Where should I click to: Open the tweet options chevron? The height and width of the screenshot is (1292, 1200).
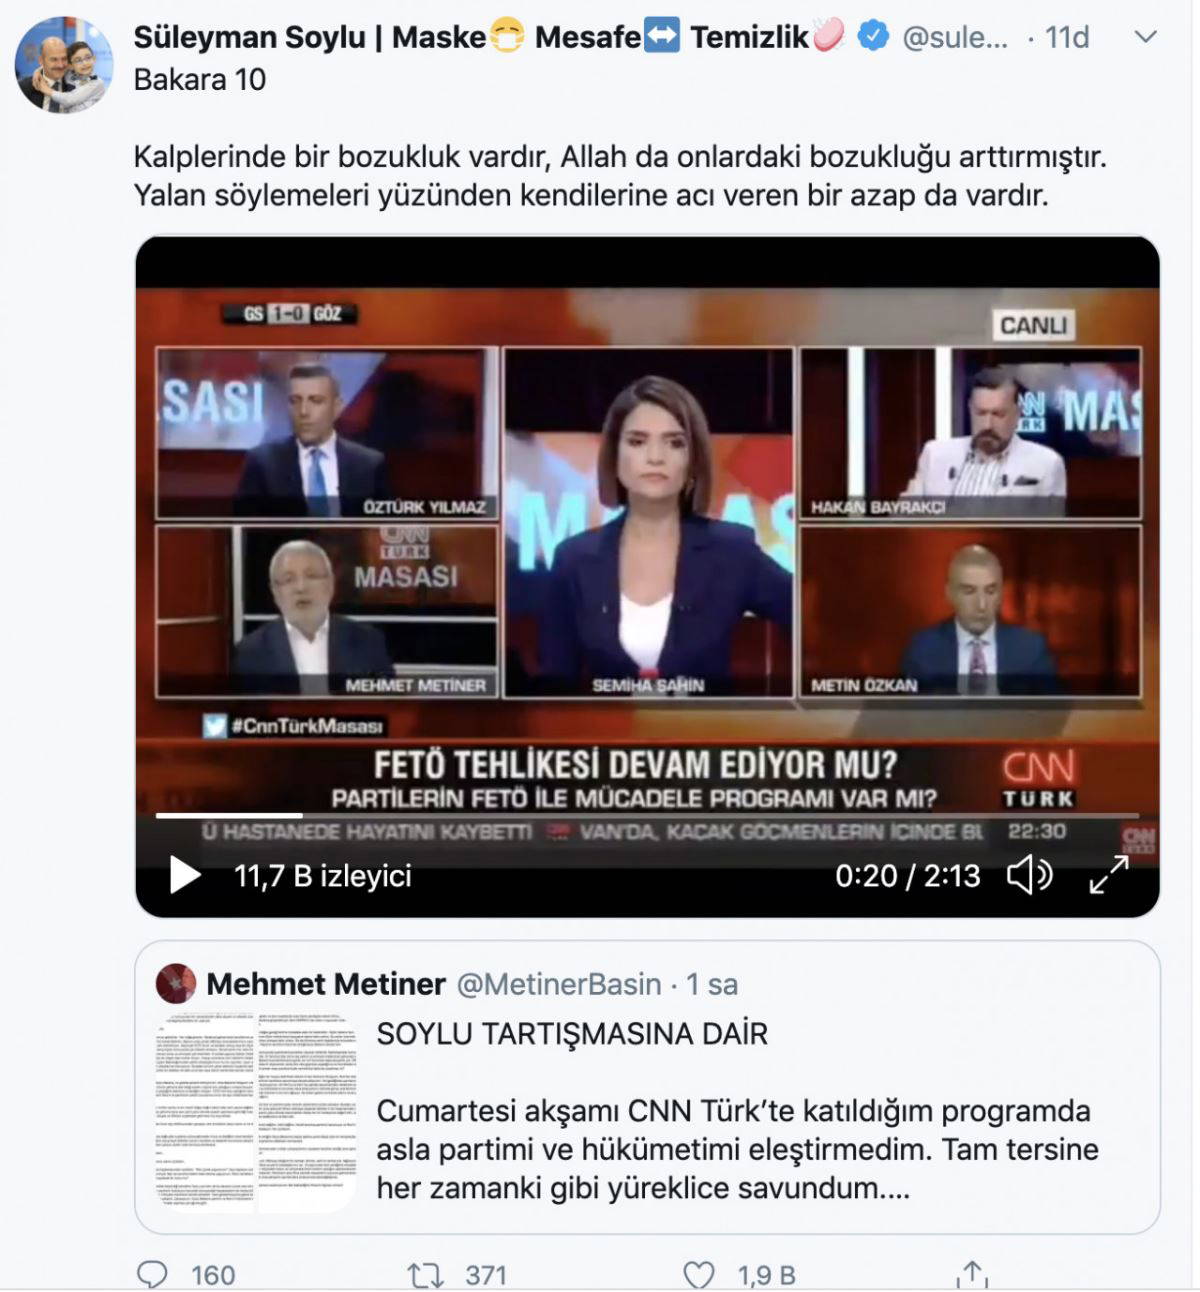(1146, 37)
